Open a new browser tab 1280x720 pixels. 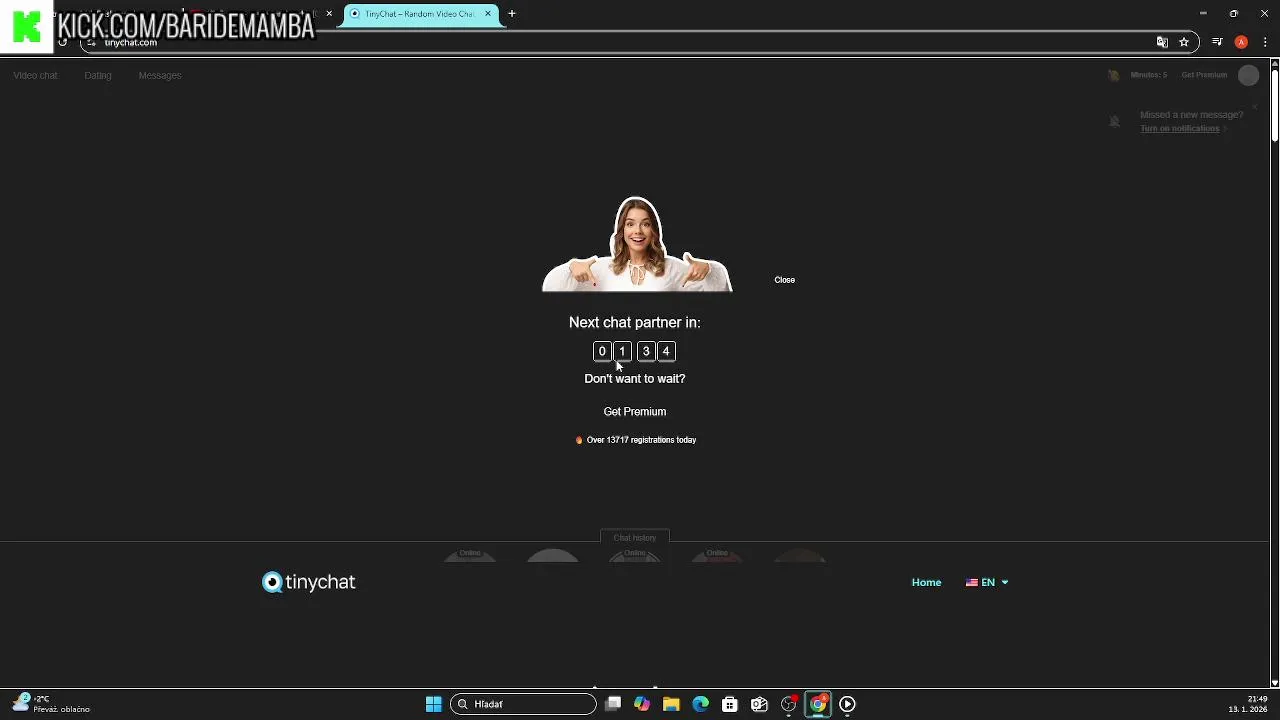[x=512, y=14]
